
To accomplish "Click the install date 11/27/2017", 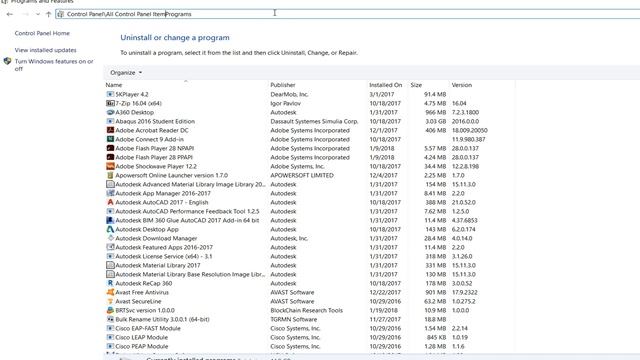I will pos(385,319).
